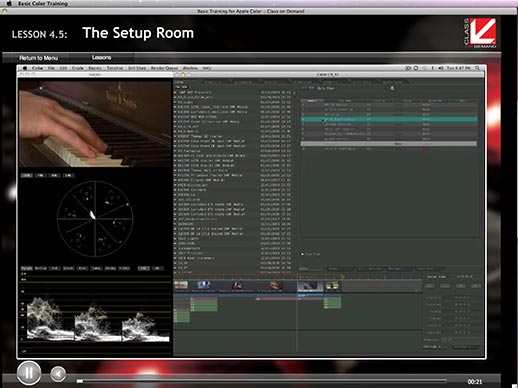
Task: Click the vectorscope display
Action: [x=95, y=219]
